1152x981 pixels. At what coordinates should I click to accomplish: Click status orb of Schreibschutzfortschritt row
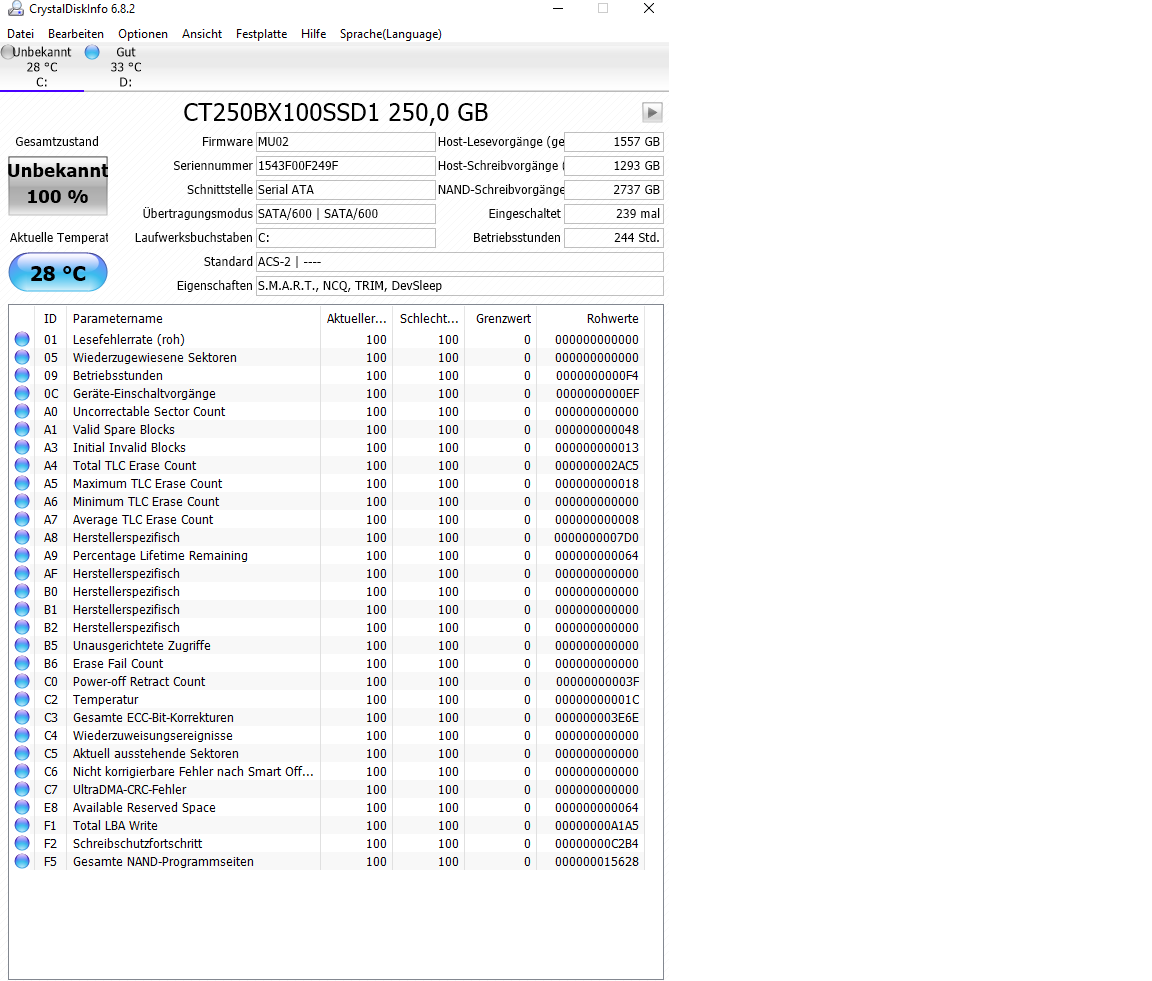(x=22, y=844)
